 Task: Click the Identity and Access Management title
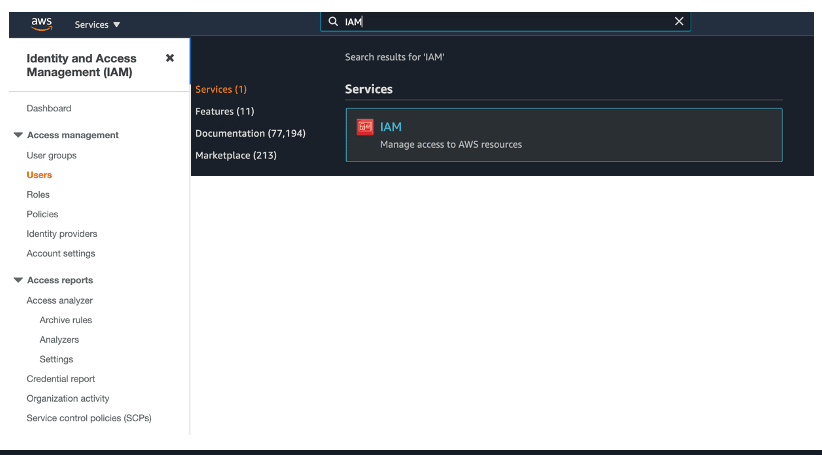coord(81,66)
